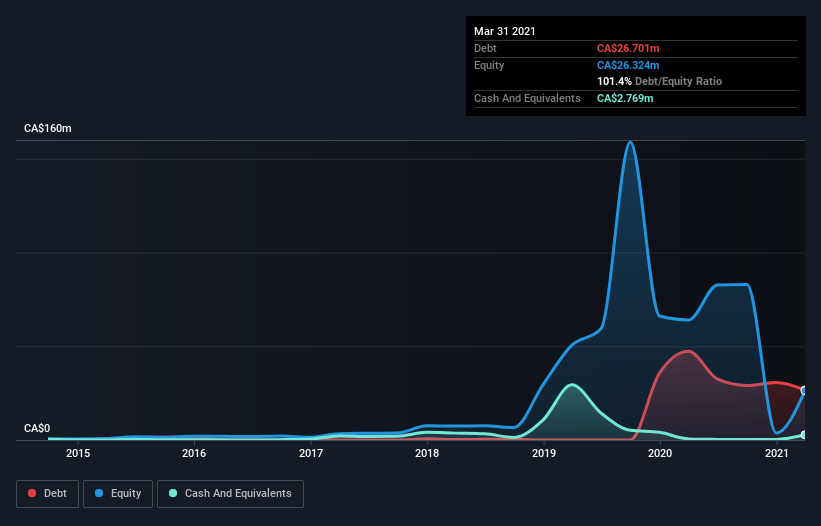Click the teal Cash legend dot
Screen dimensions: 821x526
pos(173,493)
